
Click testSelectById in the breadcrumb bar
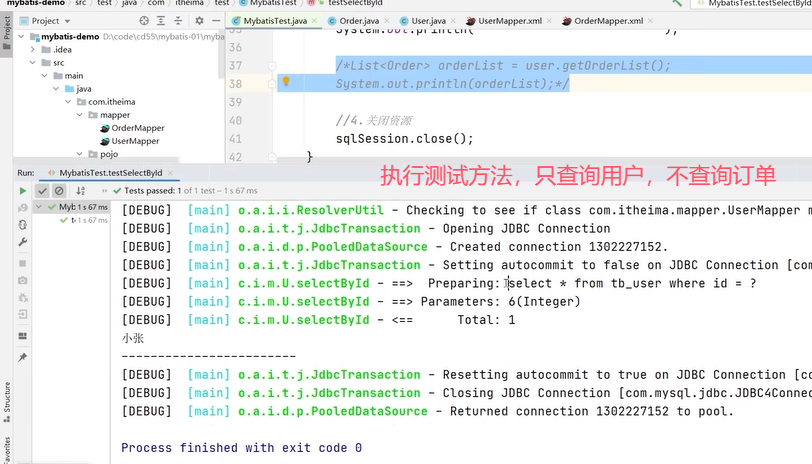pyautogui.click(x=355, y=3)
